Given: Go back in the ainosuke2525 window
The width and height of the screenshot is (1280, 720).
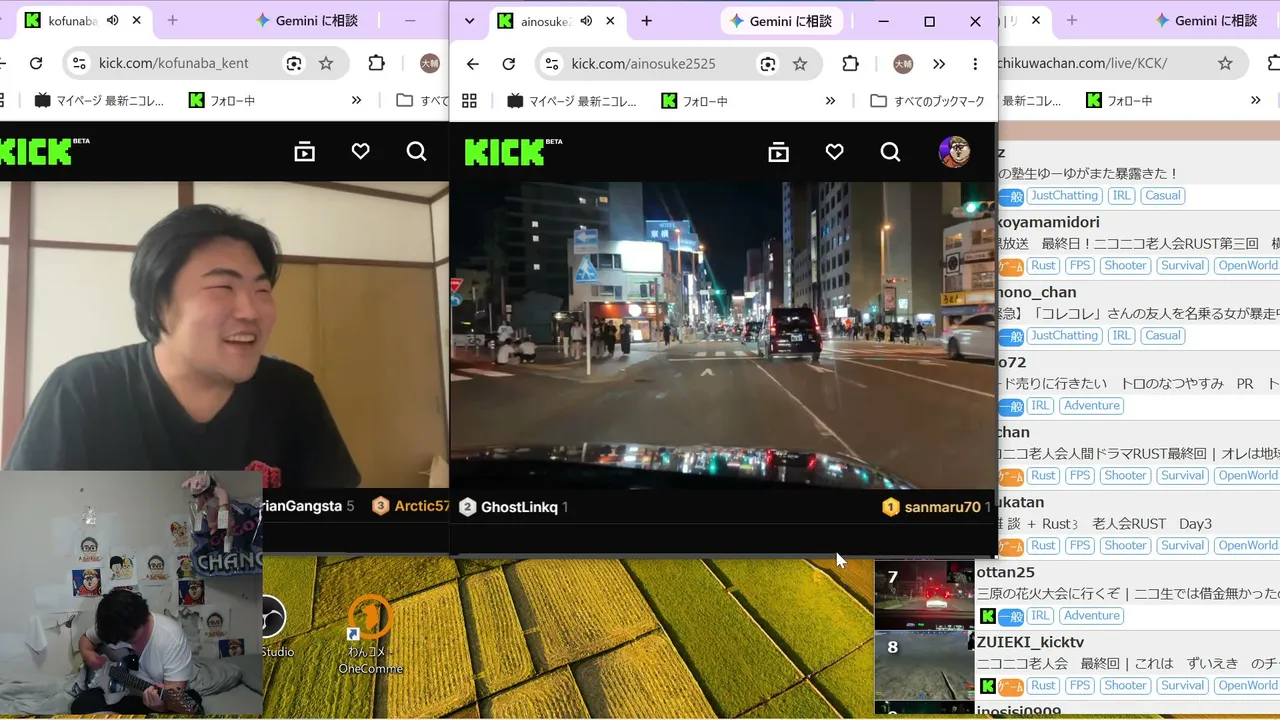Looking at the screenshot, I should (473, 64).
